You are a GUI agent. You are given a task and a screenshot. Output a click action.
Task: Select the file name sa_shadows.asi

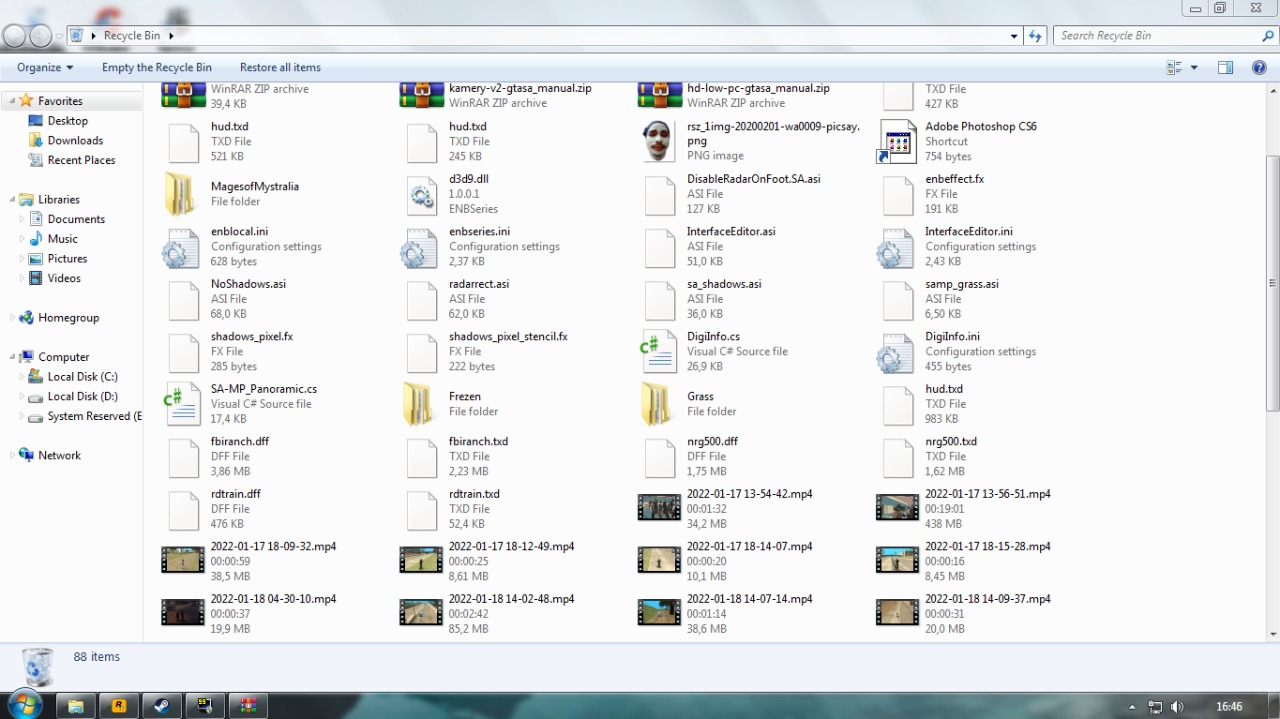tap(724, 284)
